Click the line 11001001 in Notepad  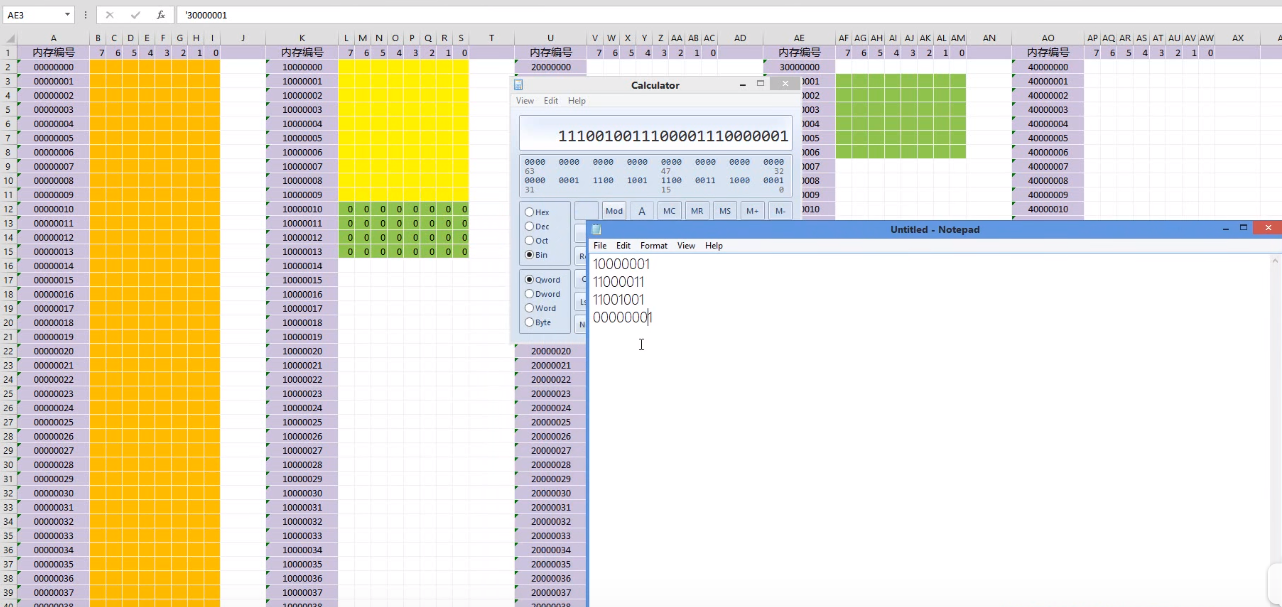(x=619, y=300)
